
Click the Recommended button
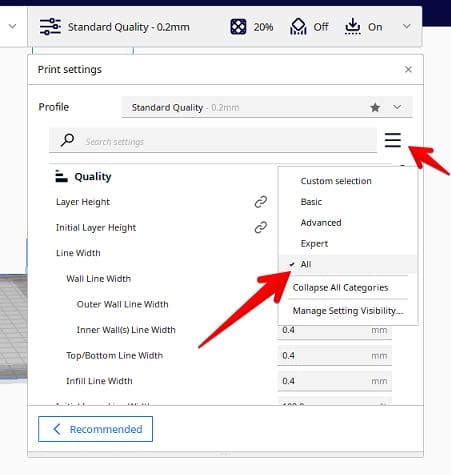[95, 429]
